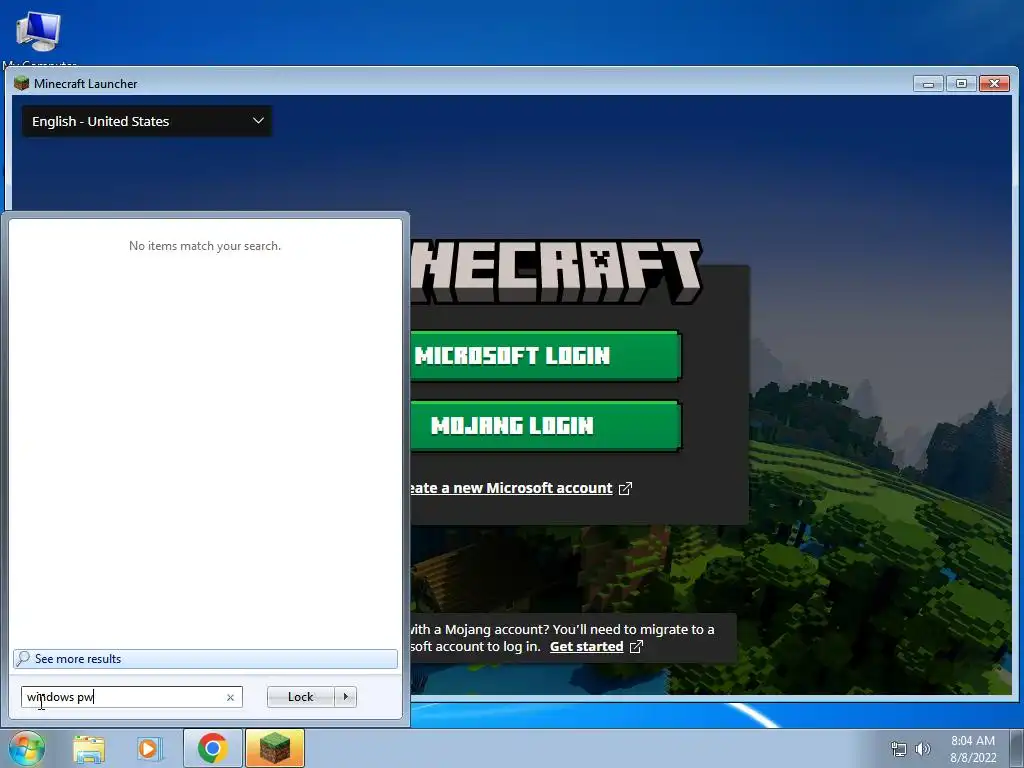Click the magnifier icon beside See more results
Viewport: 1024px width, 768px height.
tap(23, 658)
